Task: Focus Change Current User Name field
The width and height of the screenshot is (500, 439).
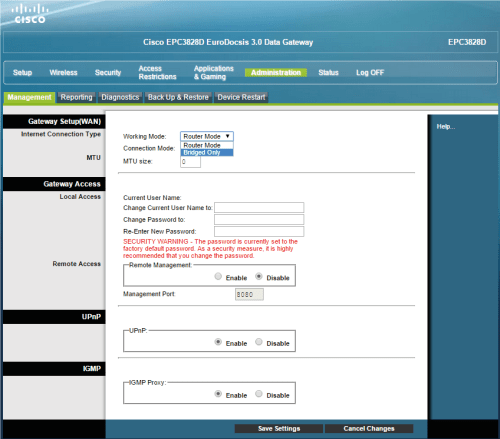Action: 259,207
